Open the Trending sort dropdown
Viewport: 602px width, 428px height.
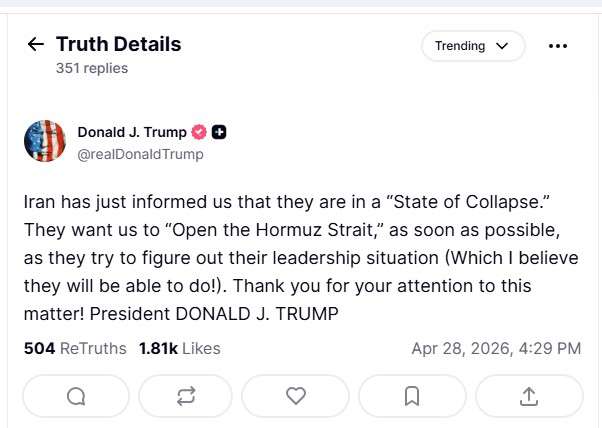point(471,46)
